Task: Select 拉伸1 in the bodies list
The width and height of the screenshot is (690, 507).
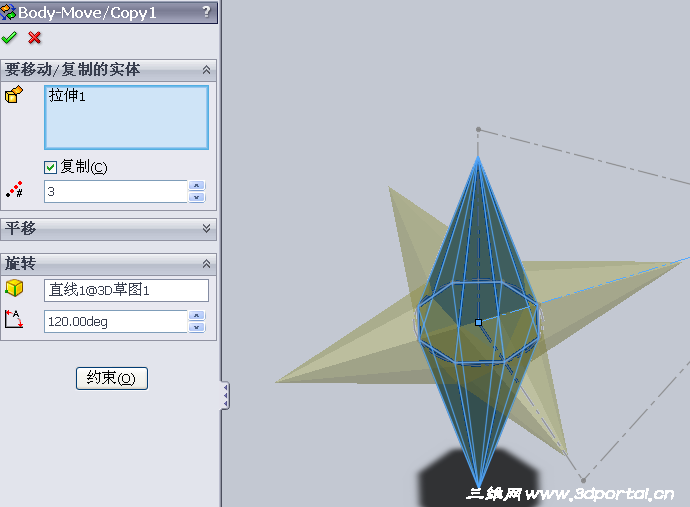Action: tap(67, 96)
